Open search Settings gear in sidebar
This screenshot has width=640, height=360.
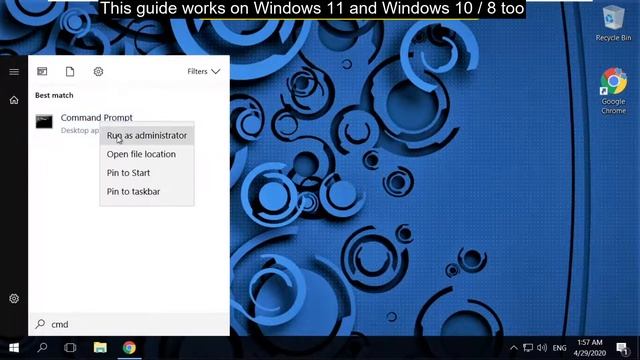(x=14, y=298)
